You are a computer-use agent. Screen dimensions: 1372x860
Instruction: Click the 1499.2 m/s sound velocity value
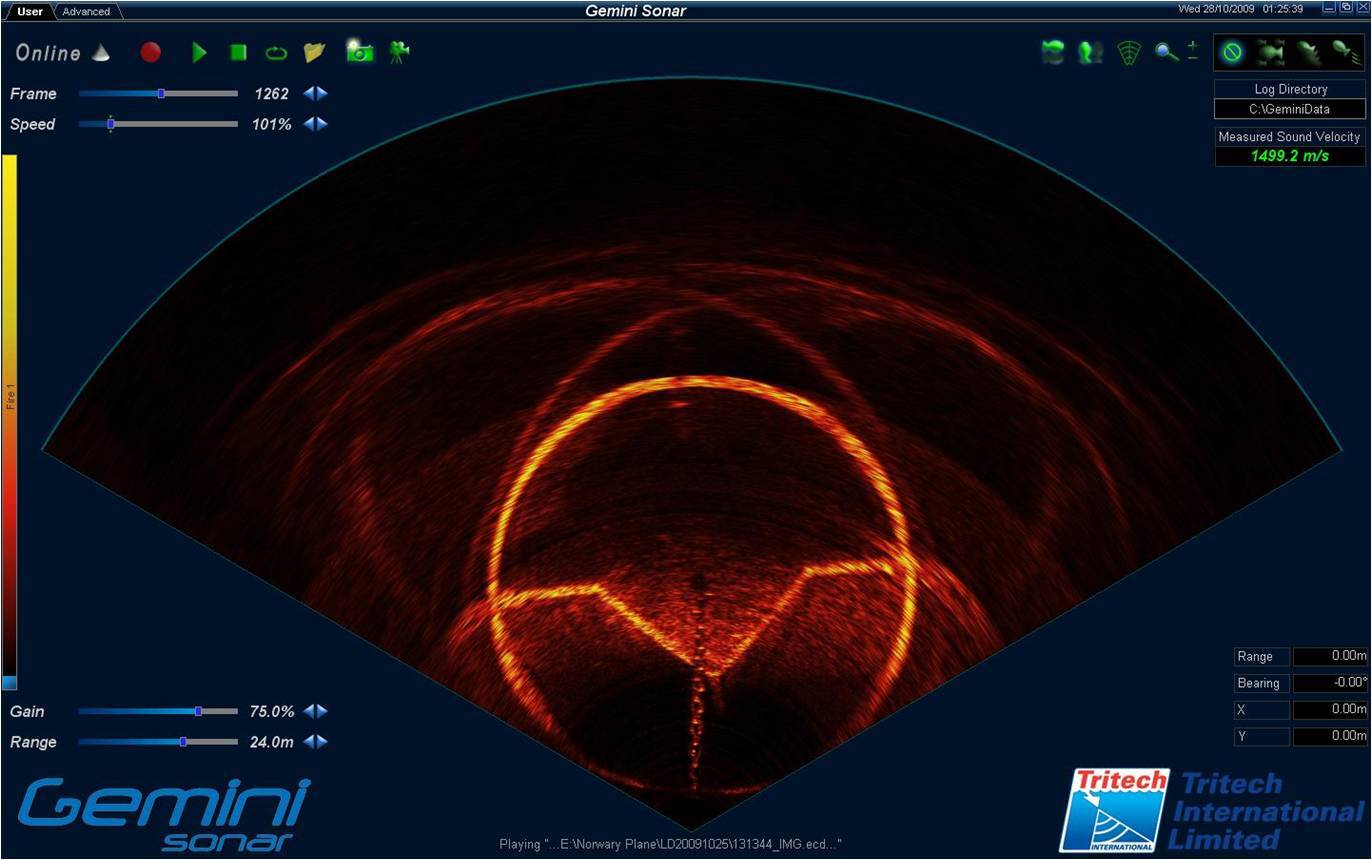1290,156
